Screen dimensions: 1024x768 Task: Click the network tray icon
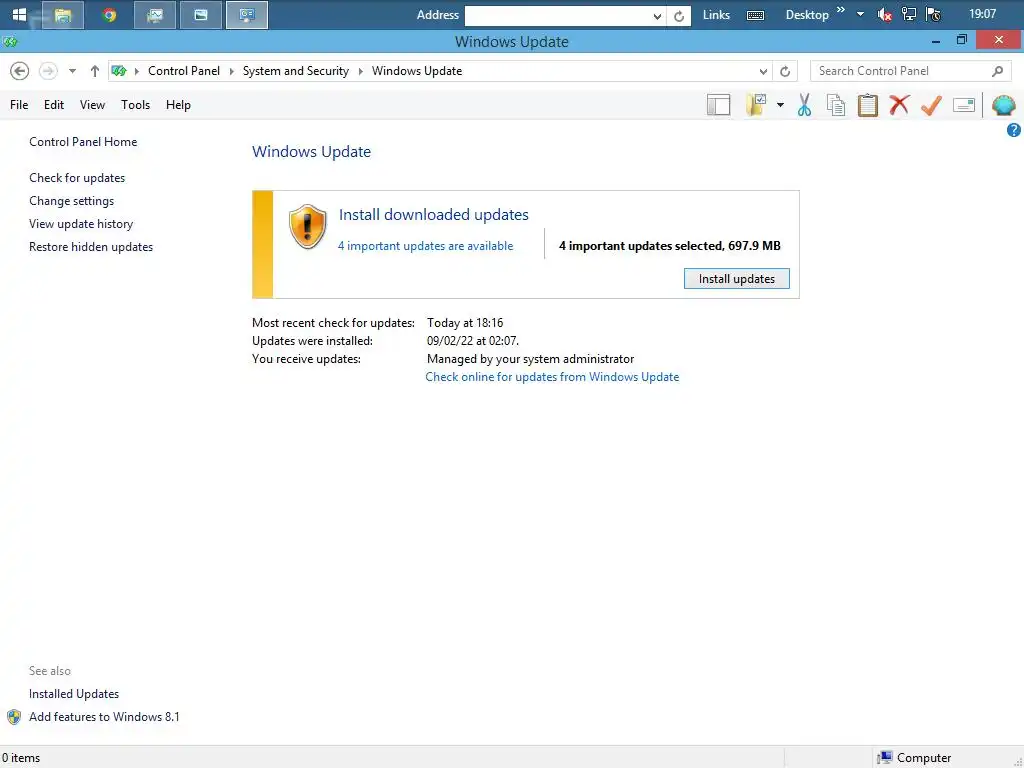click(x=908, y=15)
